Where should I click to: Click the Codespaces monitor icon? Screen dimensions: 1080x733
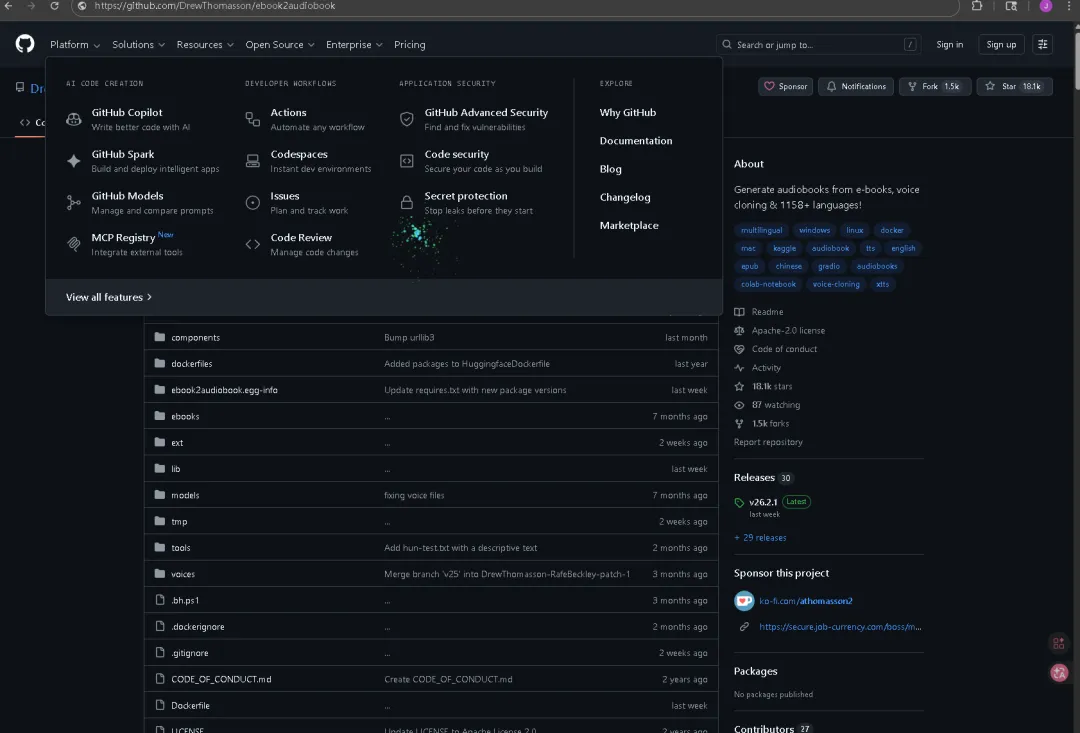(x=253, y=161)
